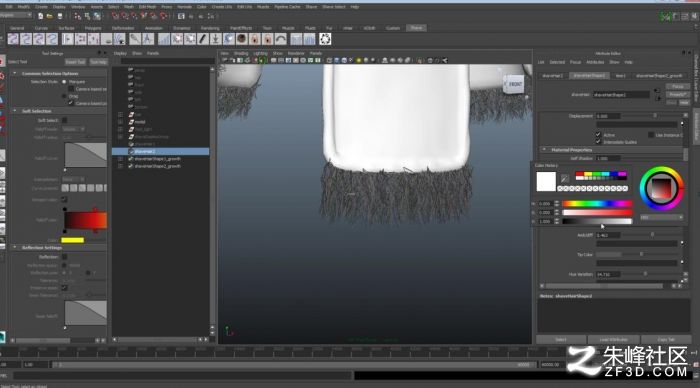This screenshot has height=388, width=700.
Task: Open the Create menu in menu bar
Action: pos(41,7)
